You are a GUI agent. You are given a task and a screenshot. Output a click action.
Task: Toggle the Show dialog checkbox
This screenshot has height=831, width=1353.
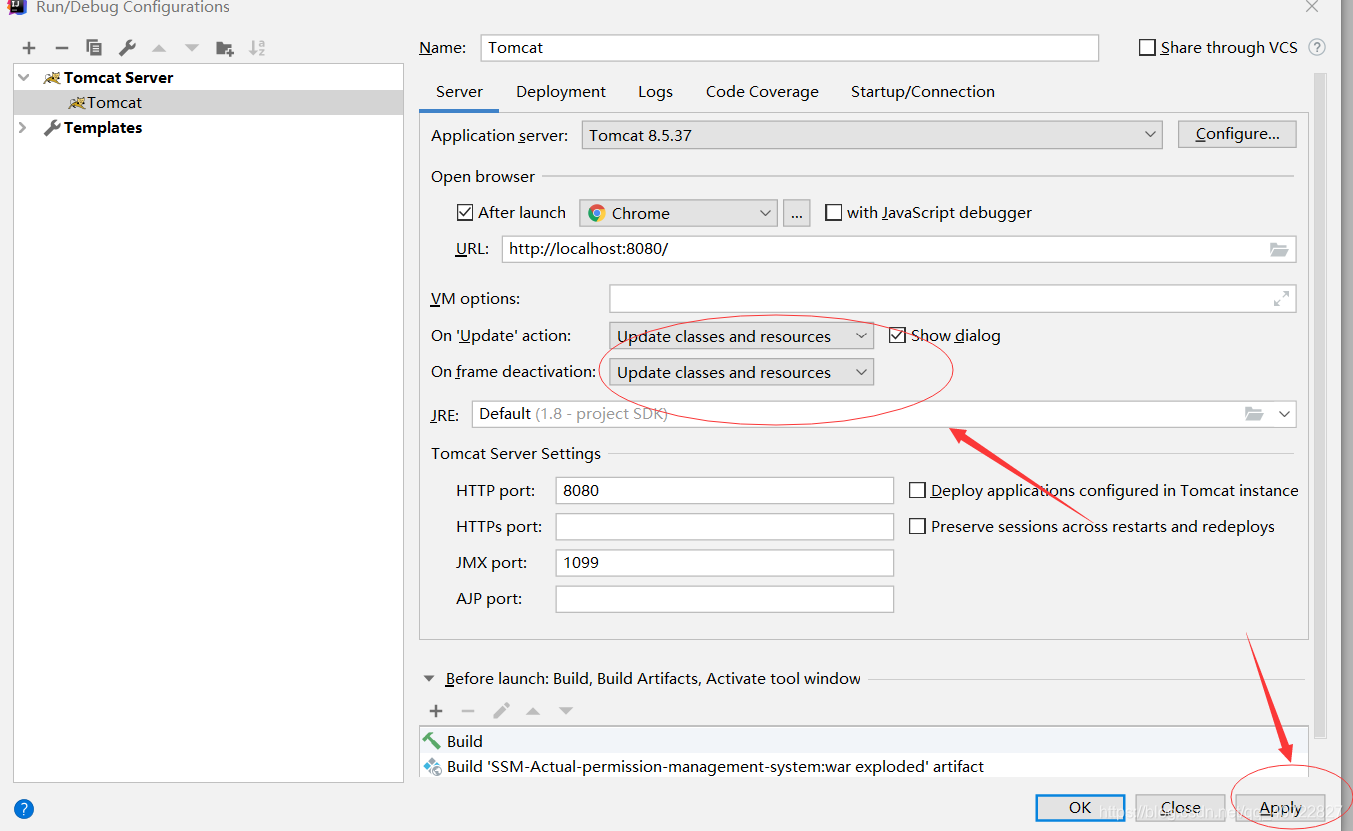coord(897,335)
